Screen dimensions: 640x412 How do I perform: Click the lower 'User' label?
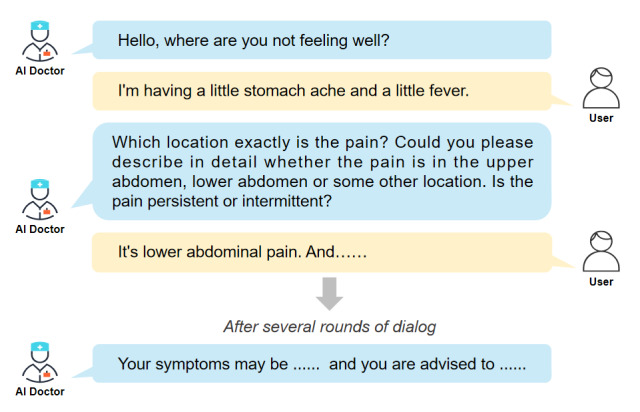(601, 282)
